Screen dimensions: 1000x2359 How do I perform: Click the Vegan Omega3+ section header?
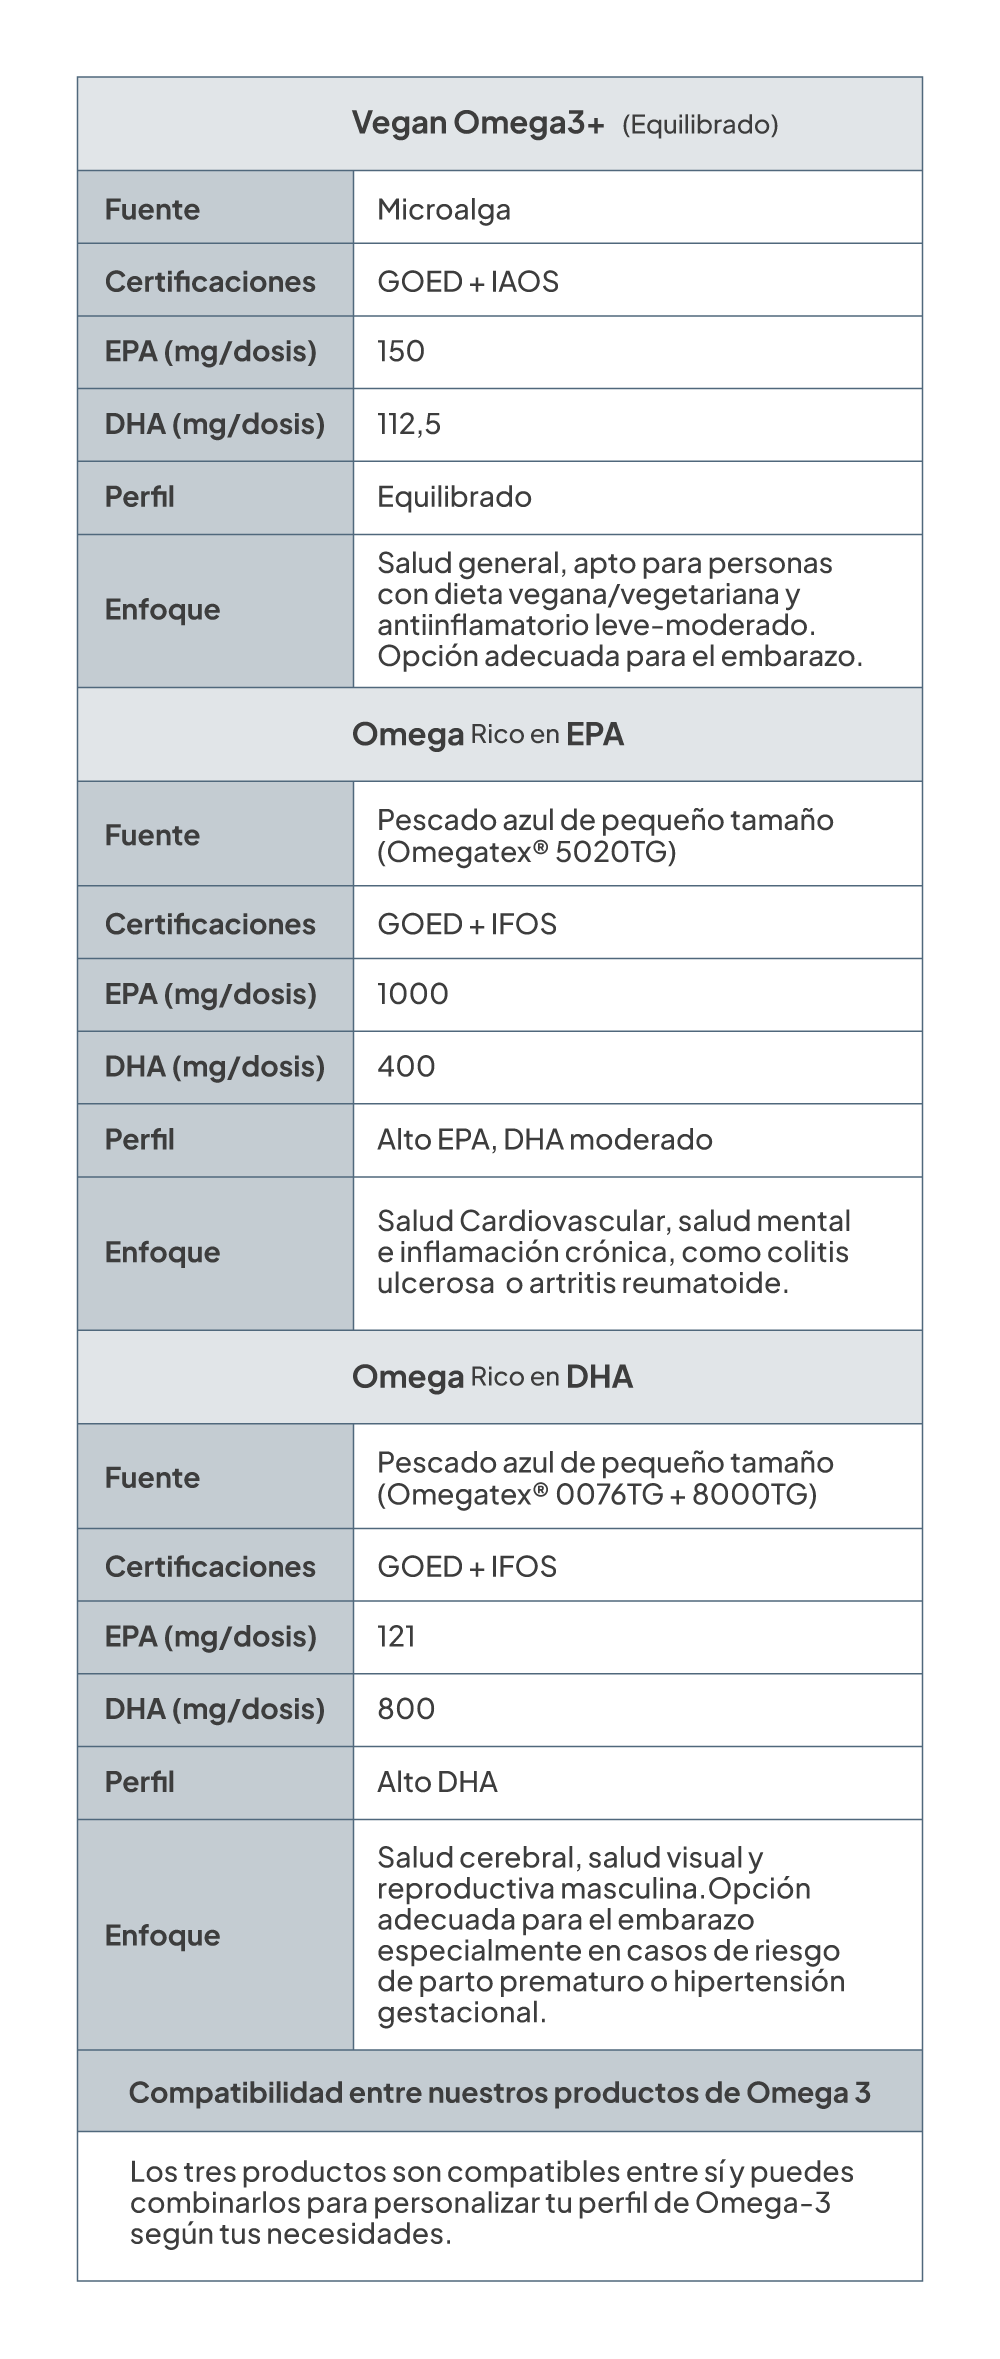(564, 124)
